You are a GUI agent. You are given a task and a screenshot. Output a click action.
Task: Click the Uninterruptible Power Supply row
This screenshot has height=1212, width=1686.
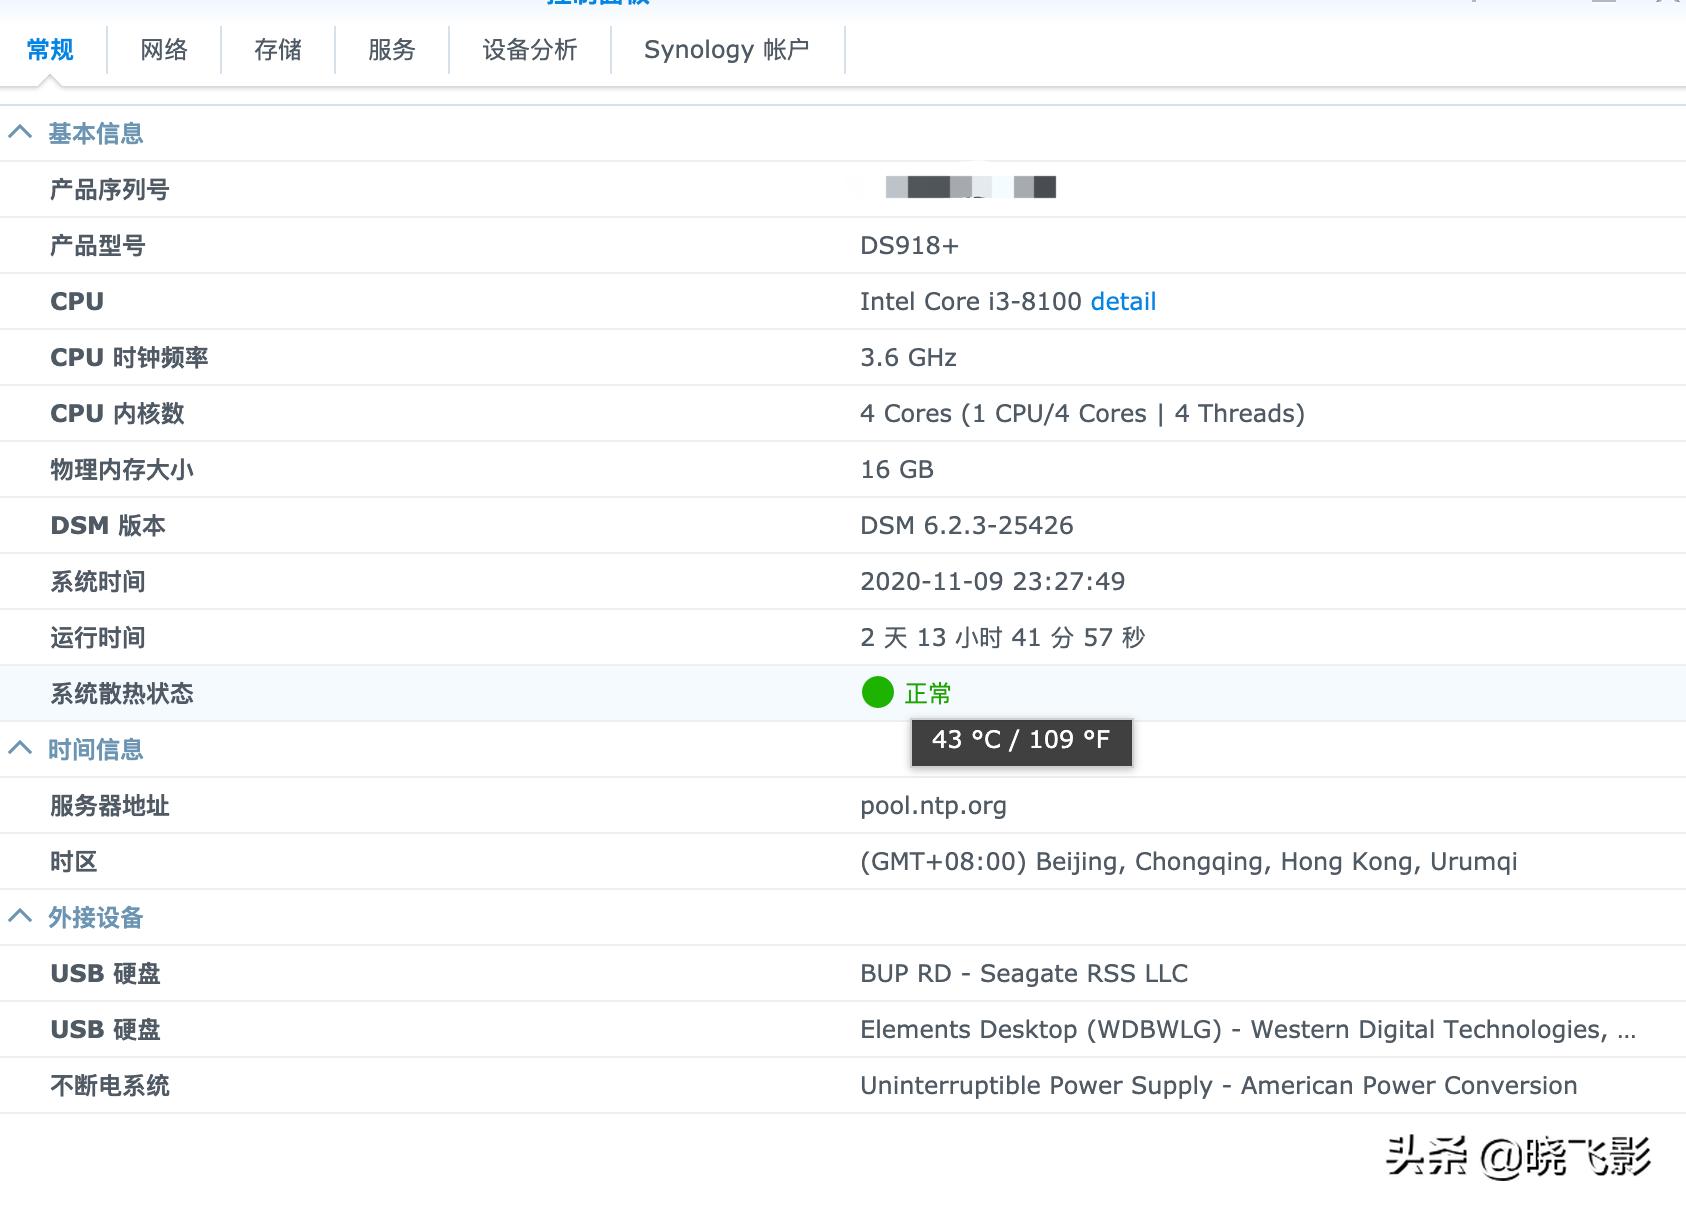point(1218,1086)
